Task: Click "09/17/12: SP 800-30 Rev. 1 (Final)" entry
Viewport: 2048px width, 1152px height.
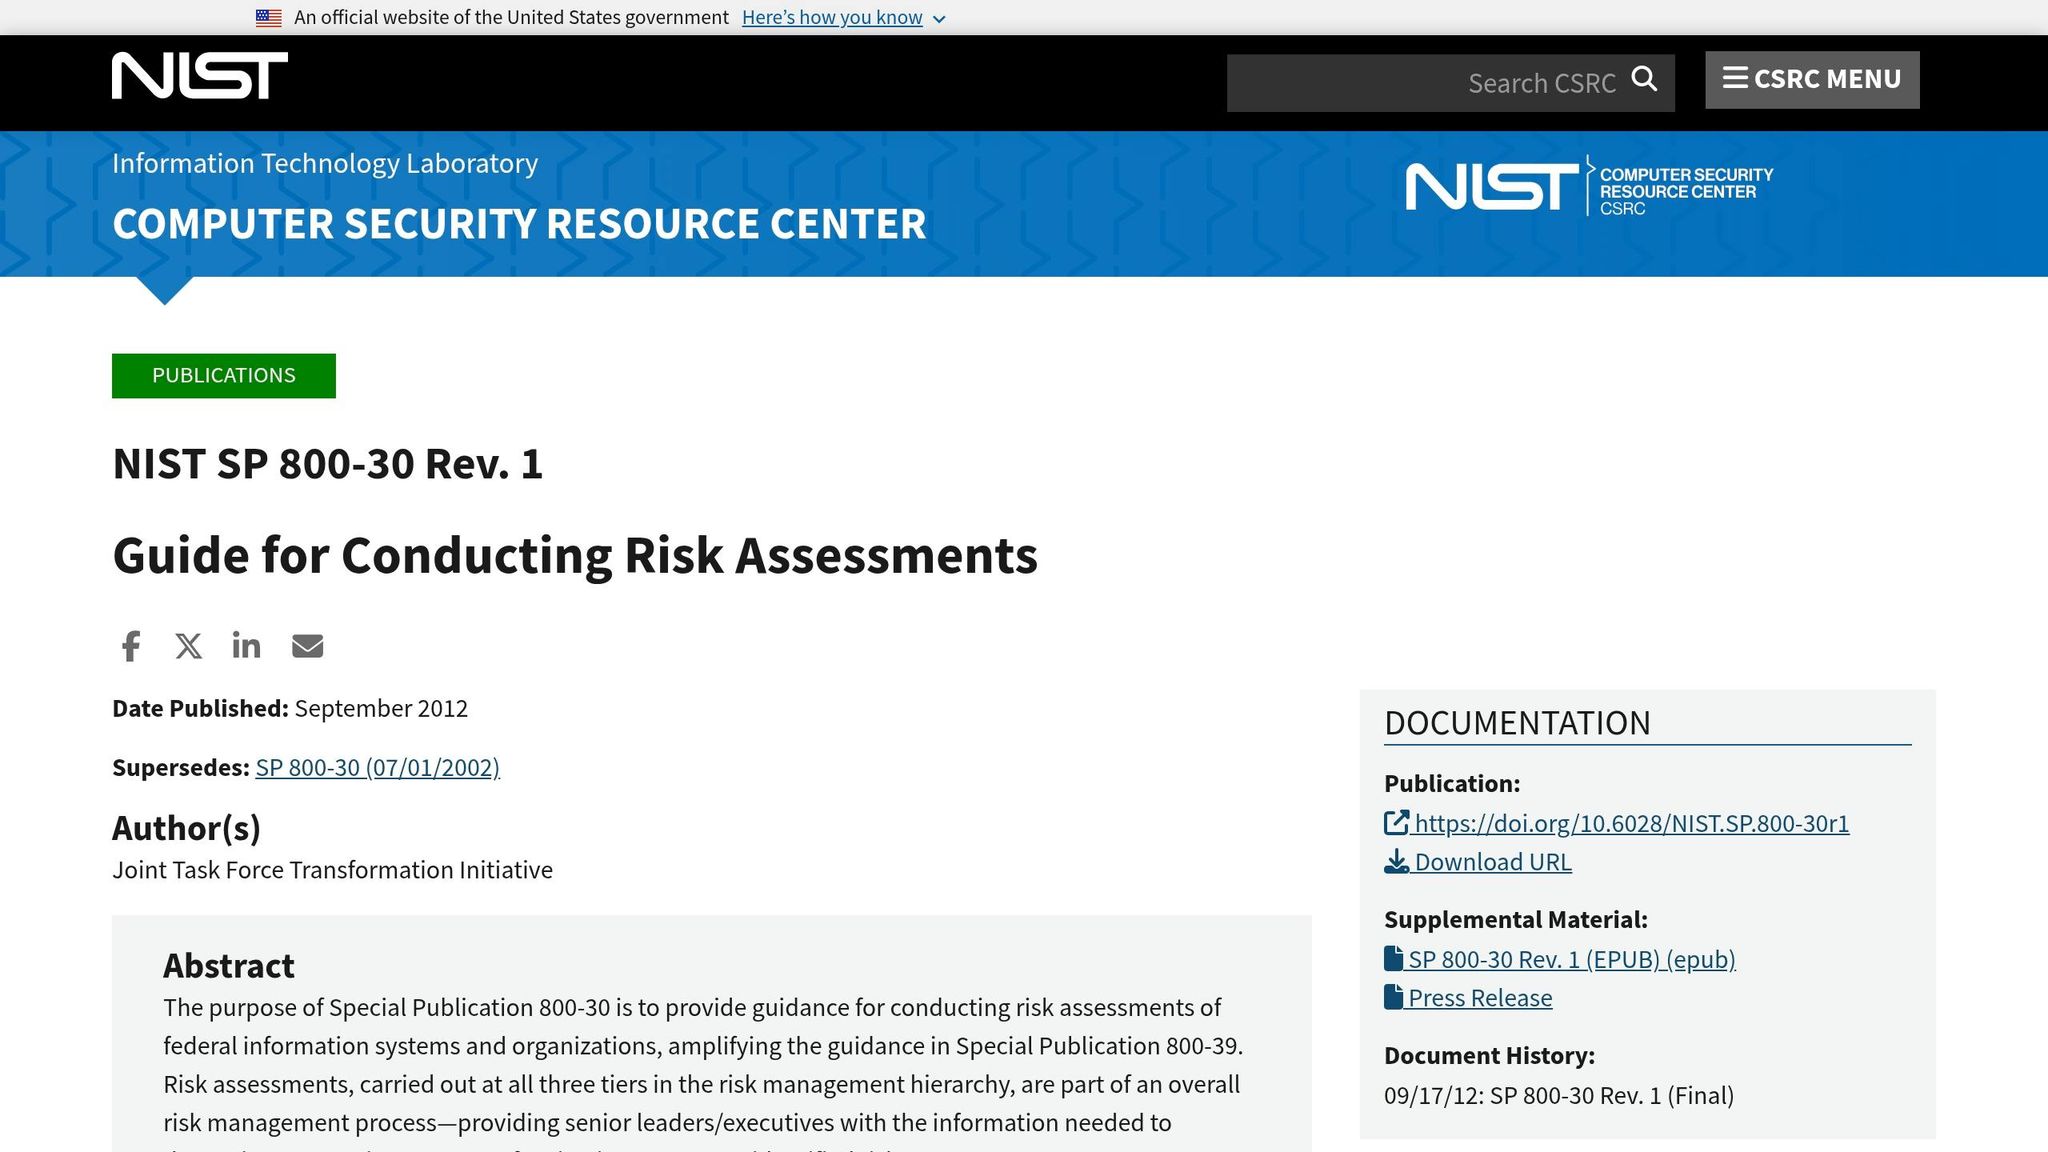Action: (x=1559, y=1096)
